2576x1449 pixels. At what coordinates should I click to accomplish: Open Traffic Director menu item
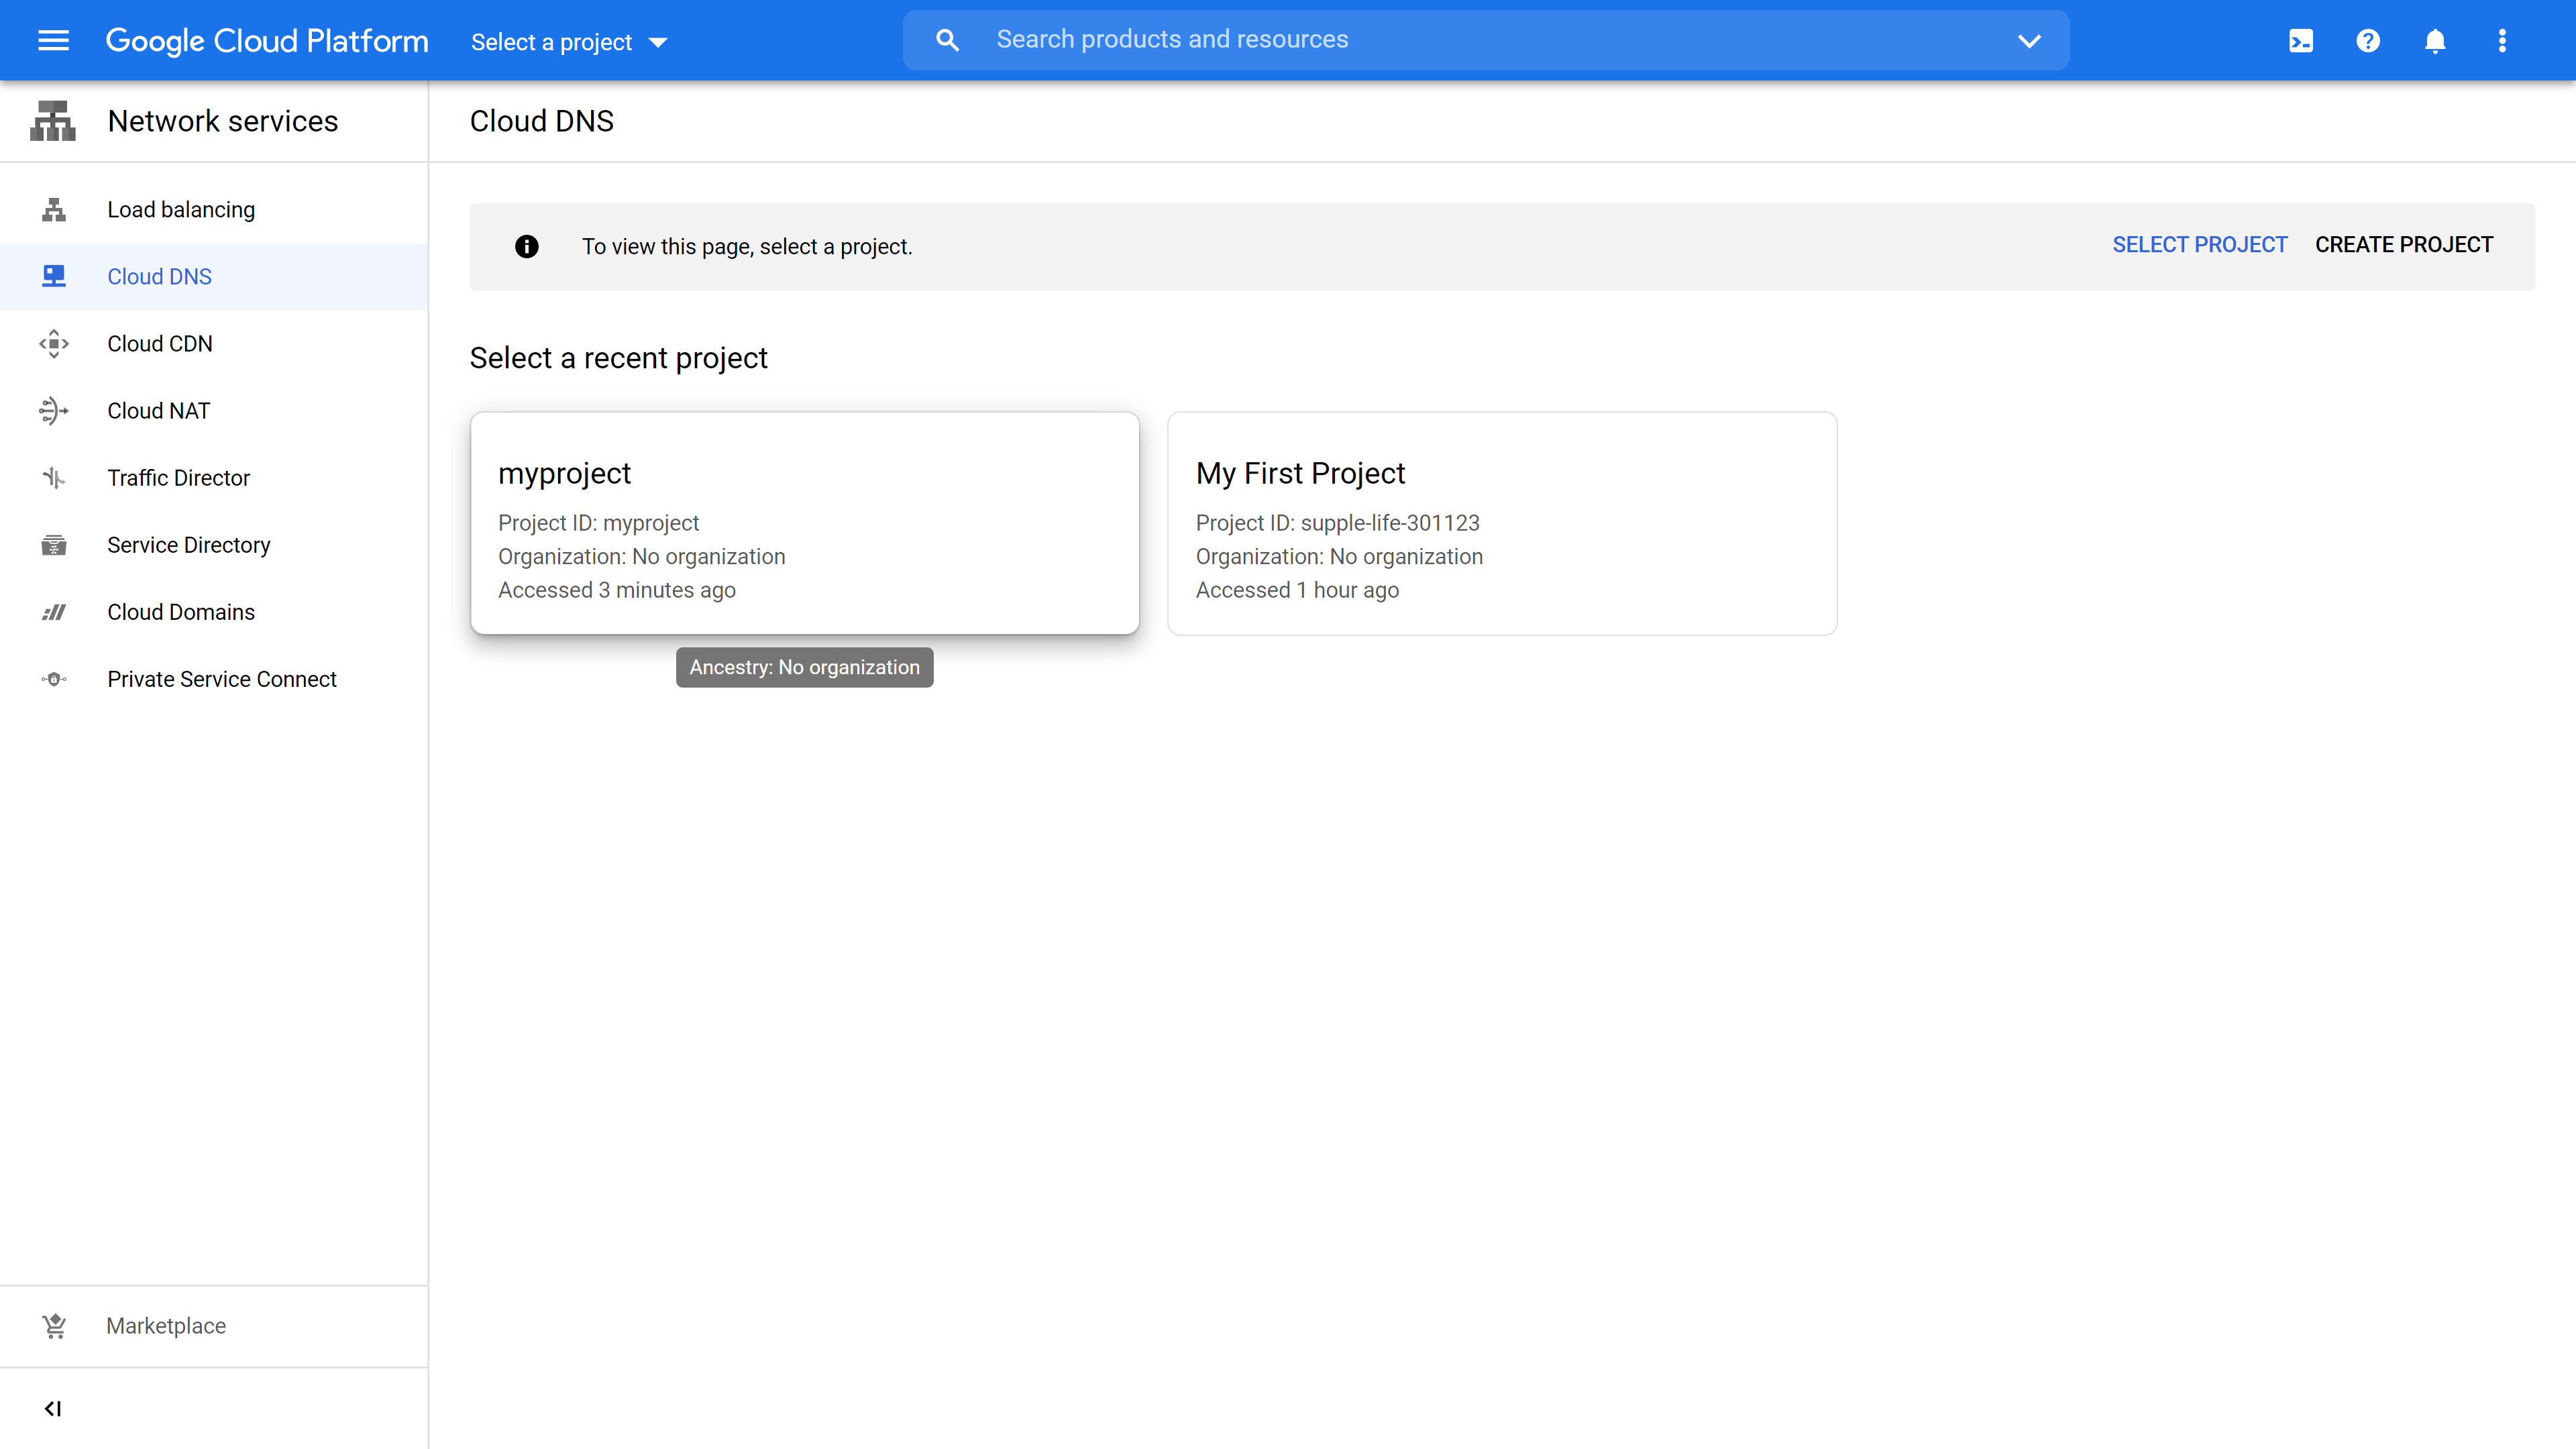click(178, 477)
